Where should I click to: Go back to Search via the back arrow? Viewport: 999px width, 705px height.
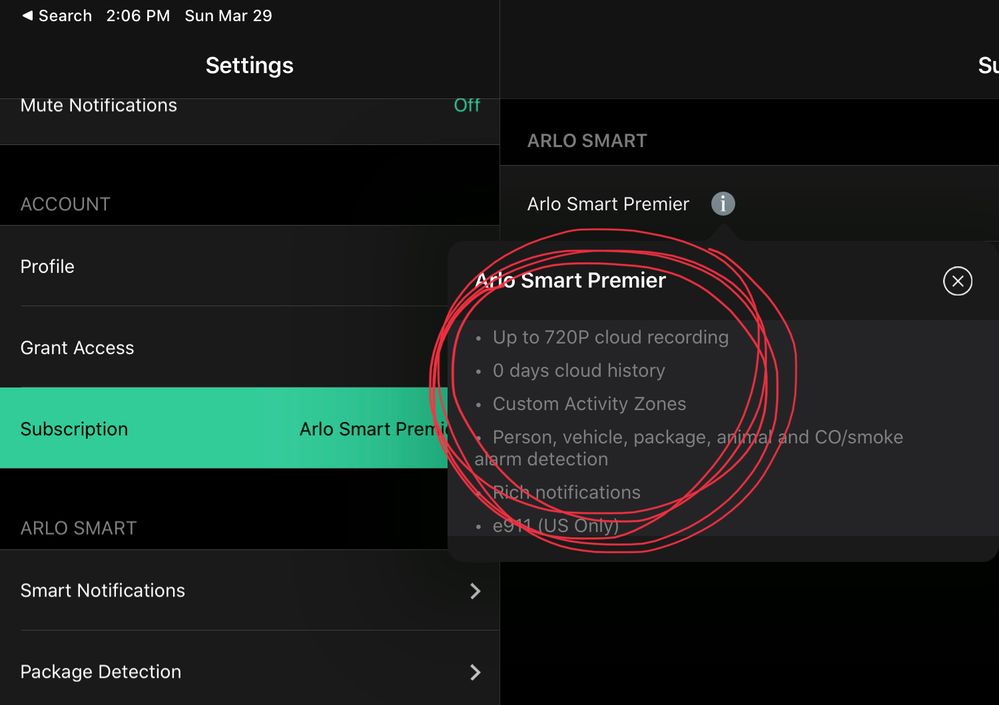click(56, 16)
